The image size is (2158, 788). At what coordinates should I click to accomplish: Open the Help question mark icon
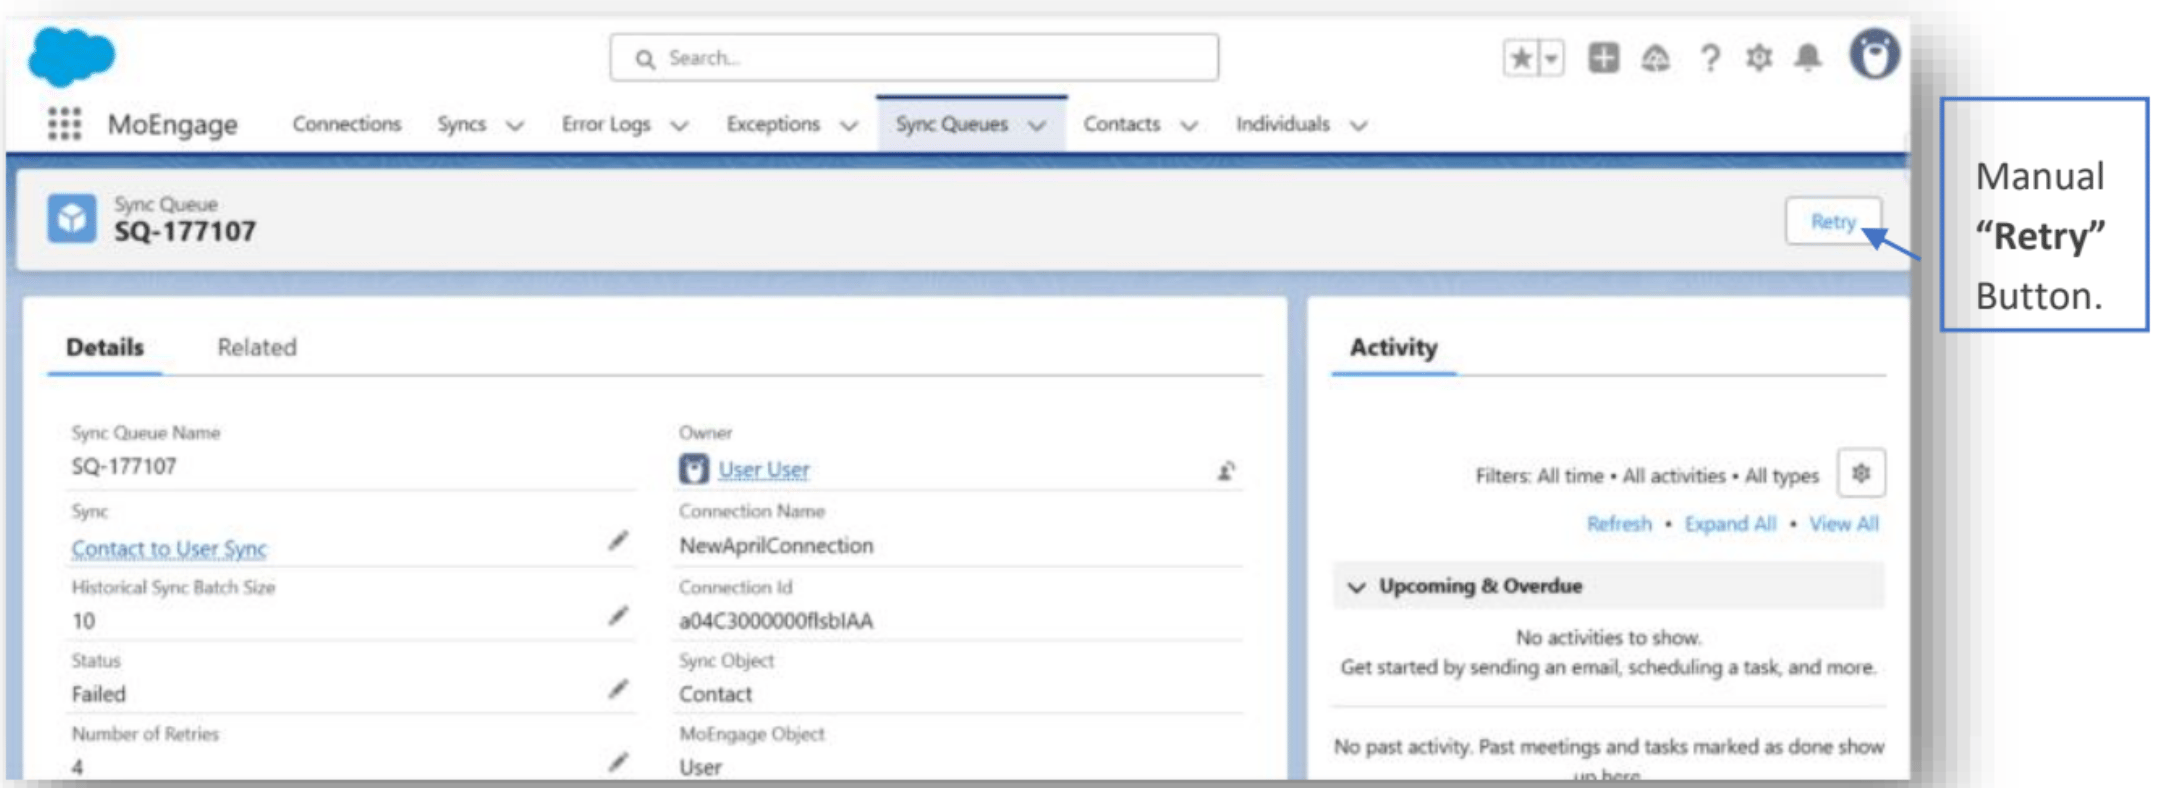point(1710,58)
